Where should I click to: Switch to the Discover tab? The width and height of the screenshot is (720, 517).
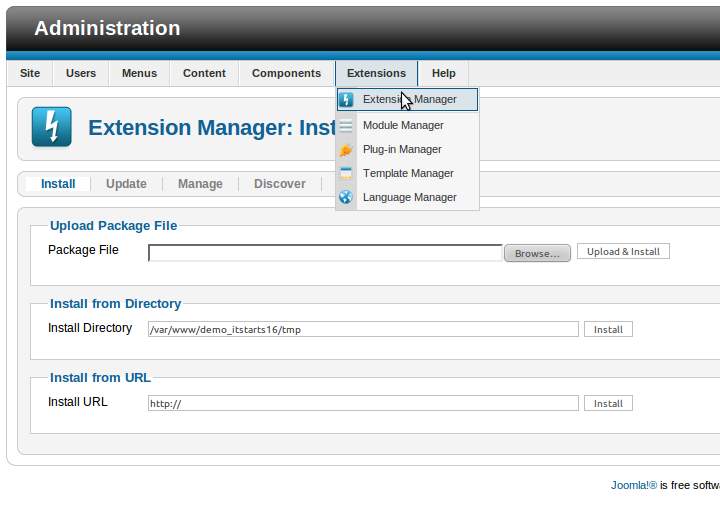279,184
